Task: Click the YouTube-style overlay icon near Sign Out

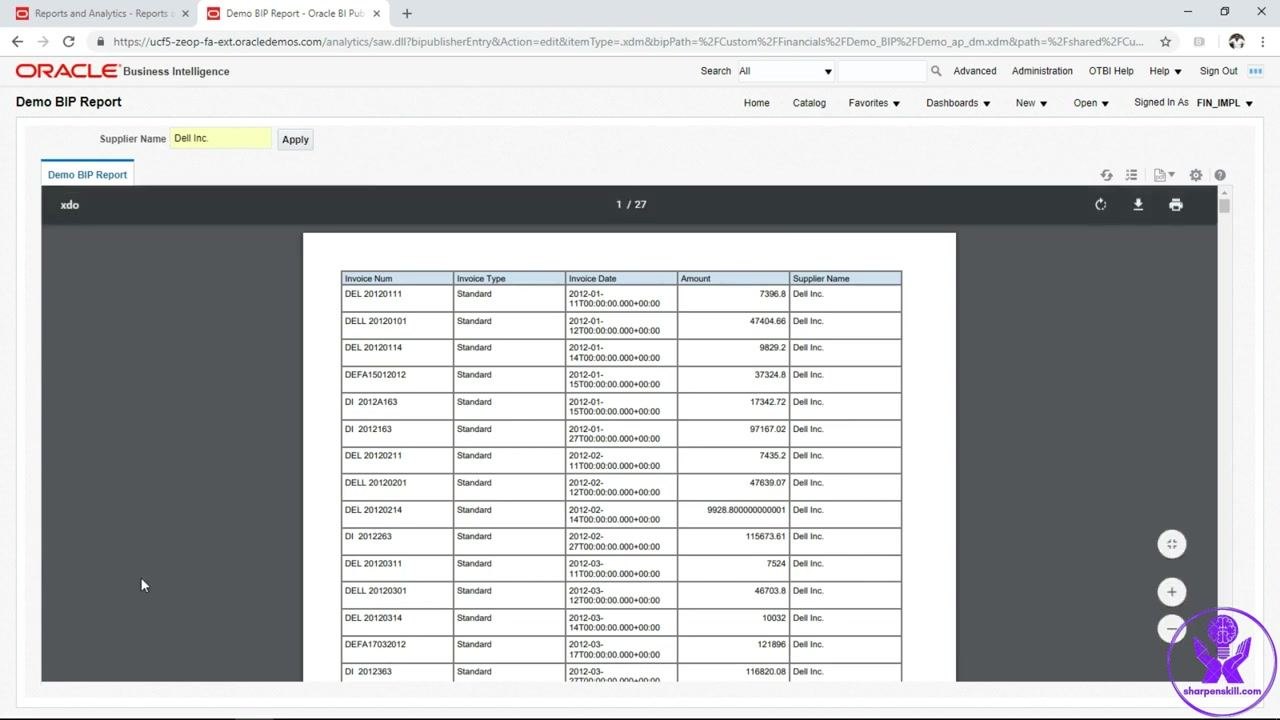Action: coord(1257,71)
